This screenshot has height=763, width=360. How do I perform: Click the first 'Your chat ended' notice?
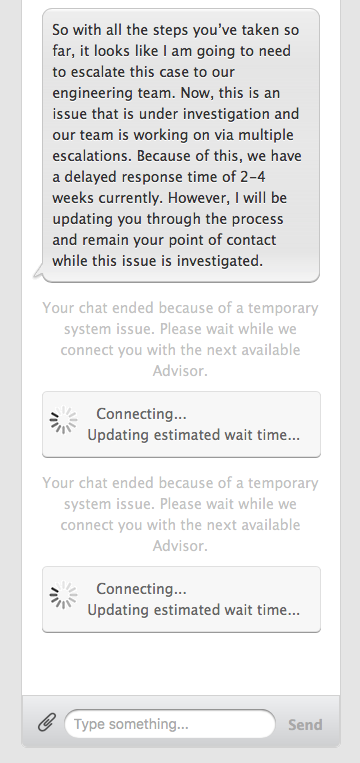pyautogui.click(x=180, y=339)
